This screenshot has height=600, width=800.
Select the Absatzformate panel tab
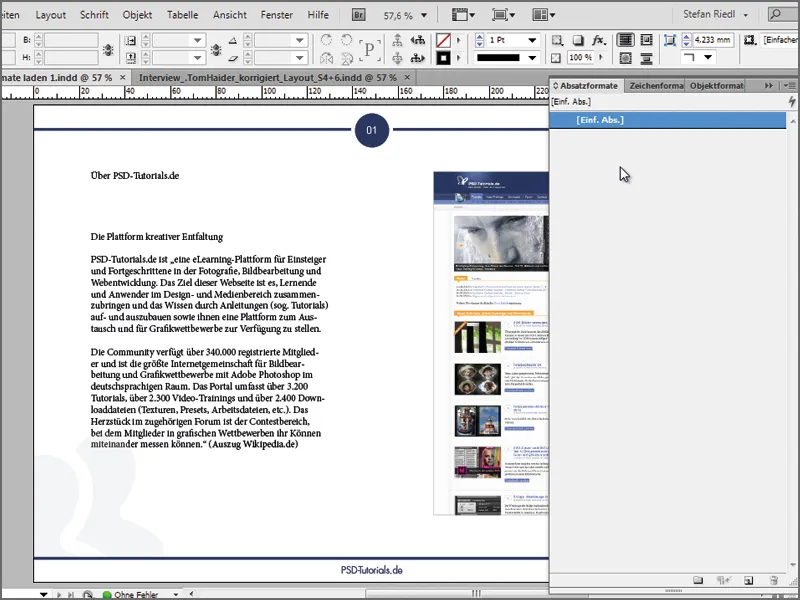[588, 86]
